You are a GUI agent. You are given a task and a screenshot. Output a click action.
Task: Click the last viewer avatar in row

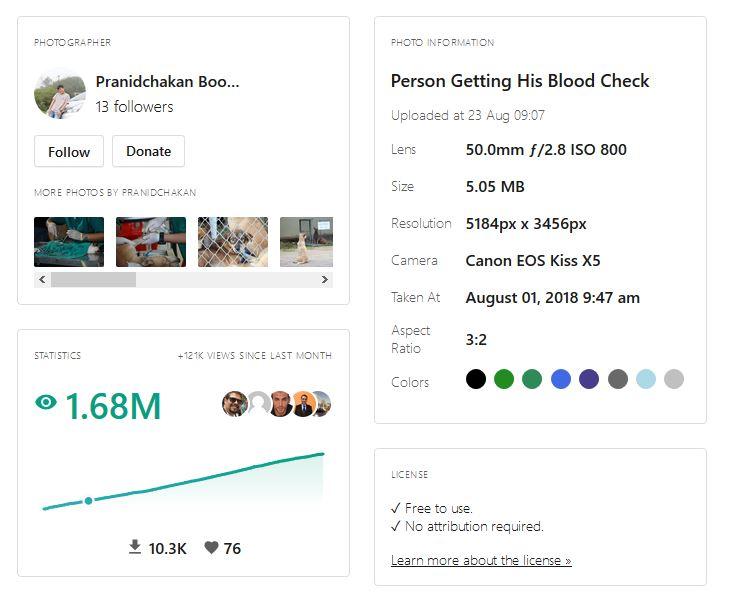321,404
